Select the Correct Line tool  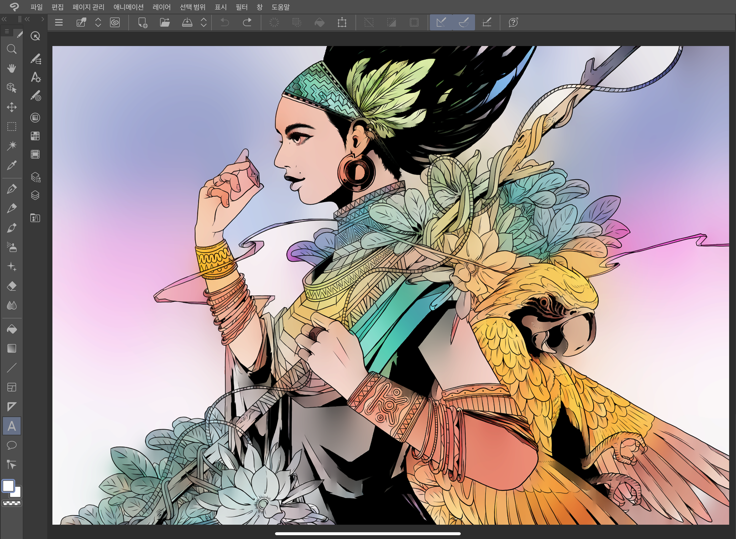click(12, 464)
